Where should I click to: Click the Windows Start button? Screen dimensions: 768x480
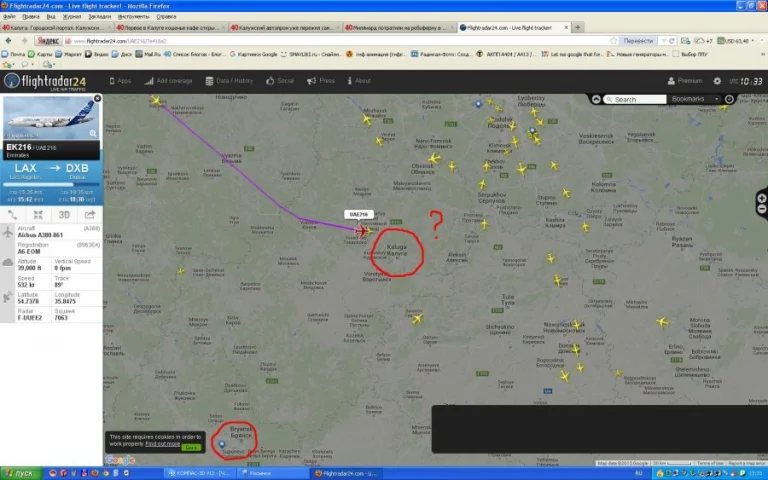pos(18,473)
